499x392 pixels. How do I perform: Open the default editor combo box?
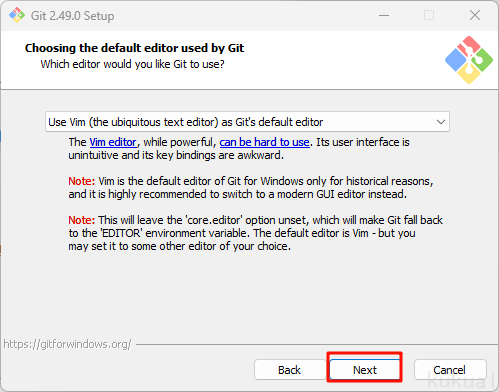click(x=247, y=122)
